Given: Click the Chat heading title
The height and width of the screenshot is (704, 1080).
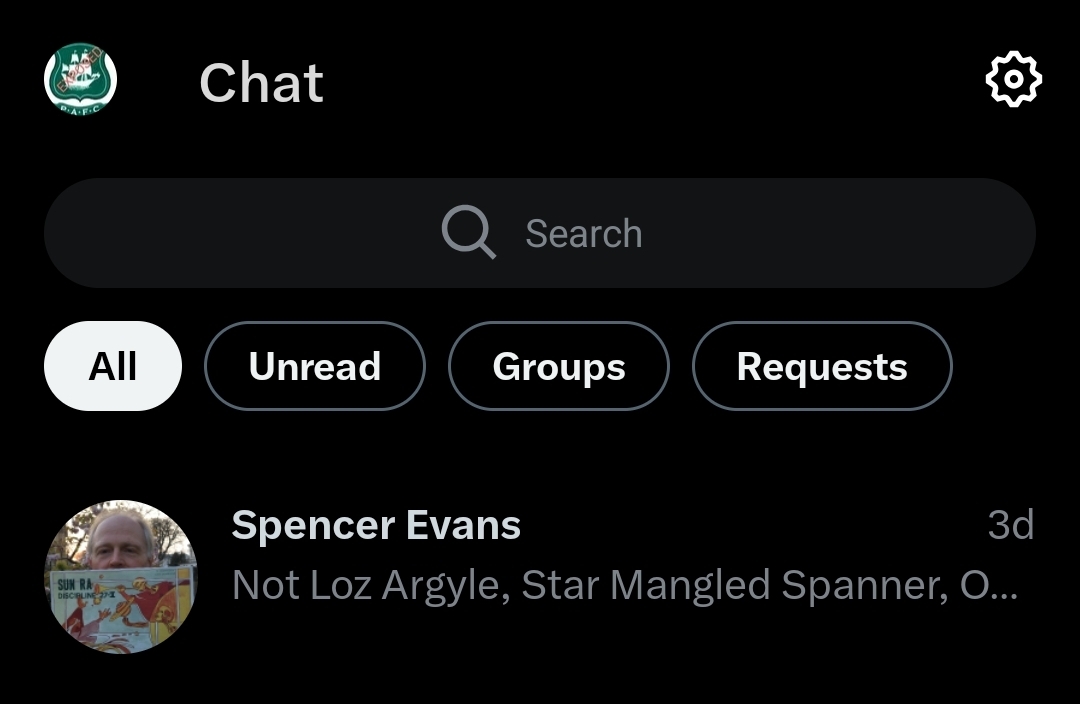Looking at the screenshot, I should coord(261,82).
